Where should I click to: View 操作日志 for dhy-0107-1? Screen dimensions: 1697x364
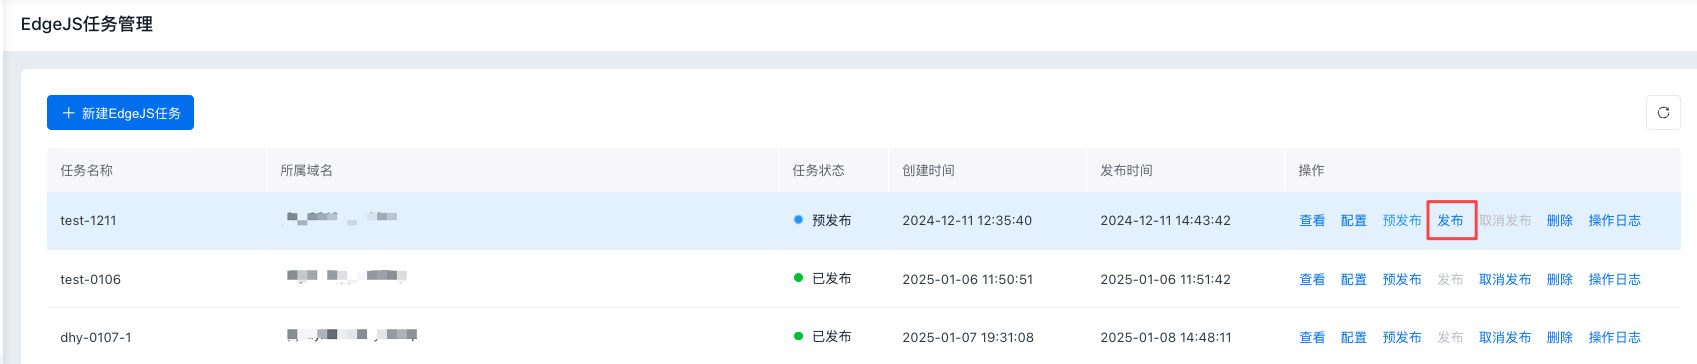point(1615,338)
